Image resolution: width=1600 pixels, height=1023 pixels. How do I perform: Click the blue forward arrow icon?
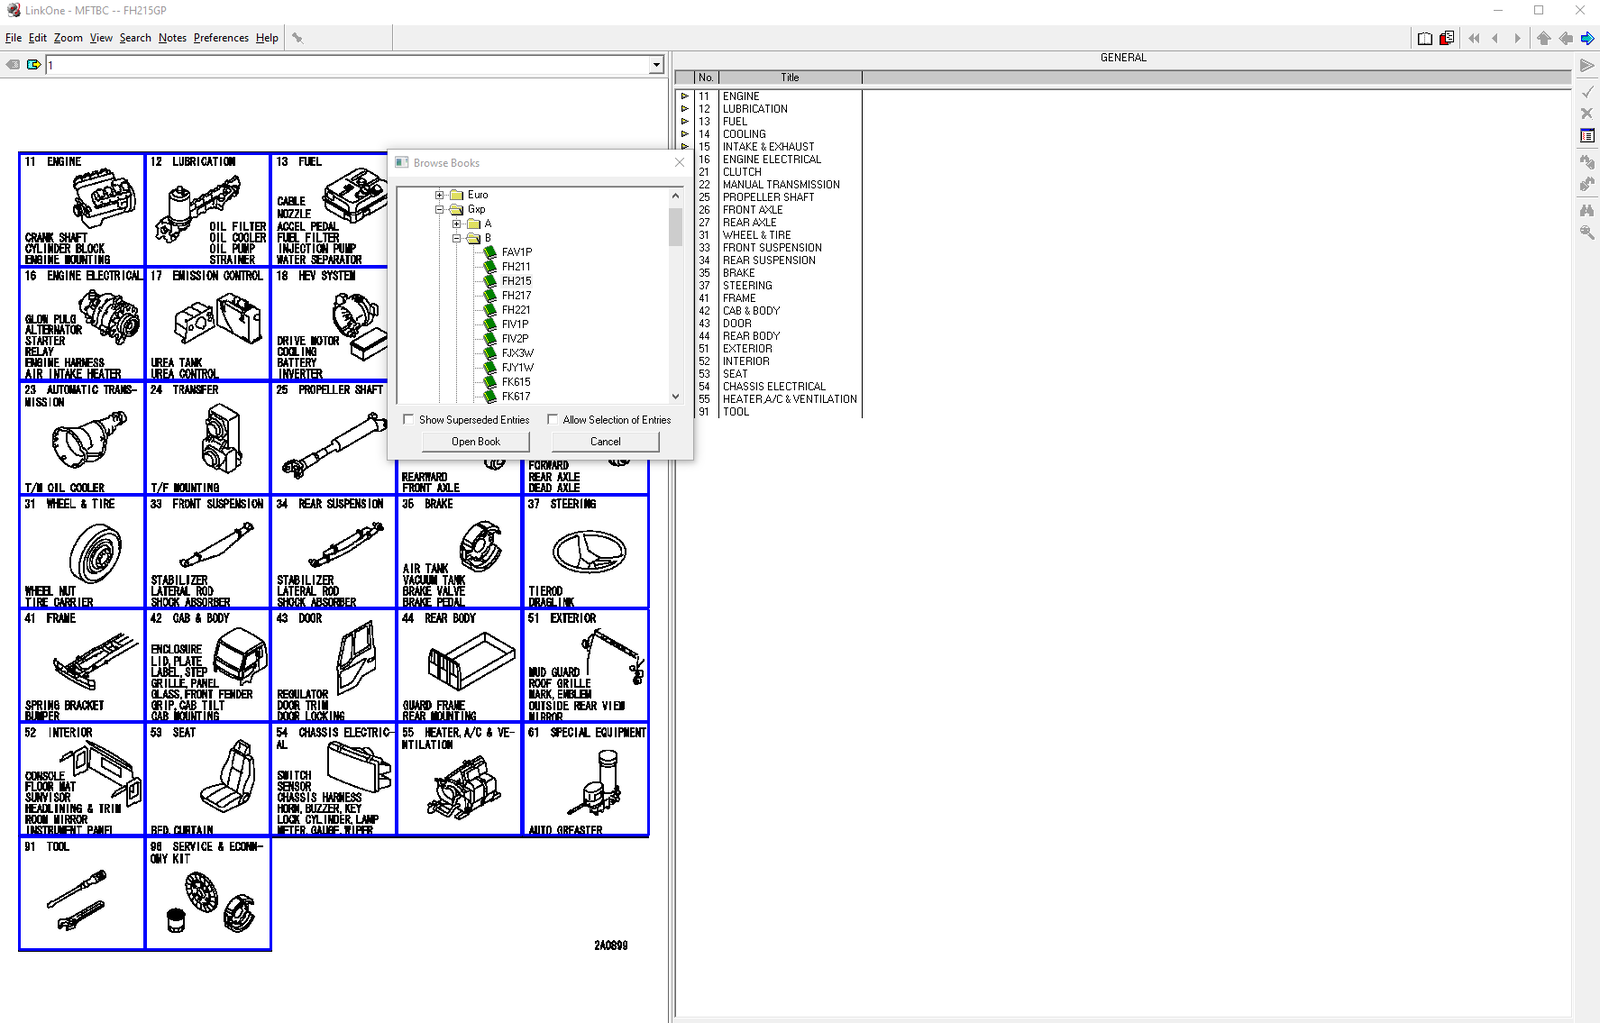click(x=1587, y=38)
